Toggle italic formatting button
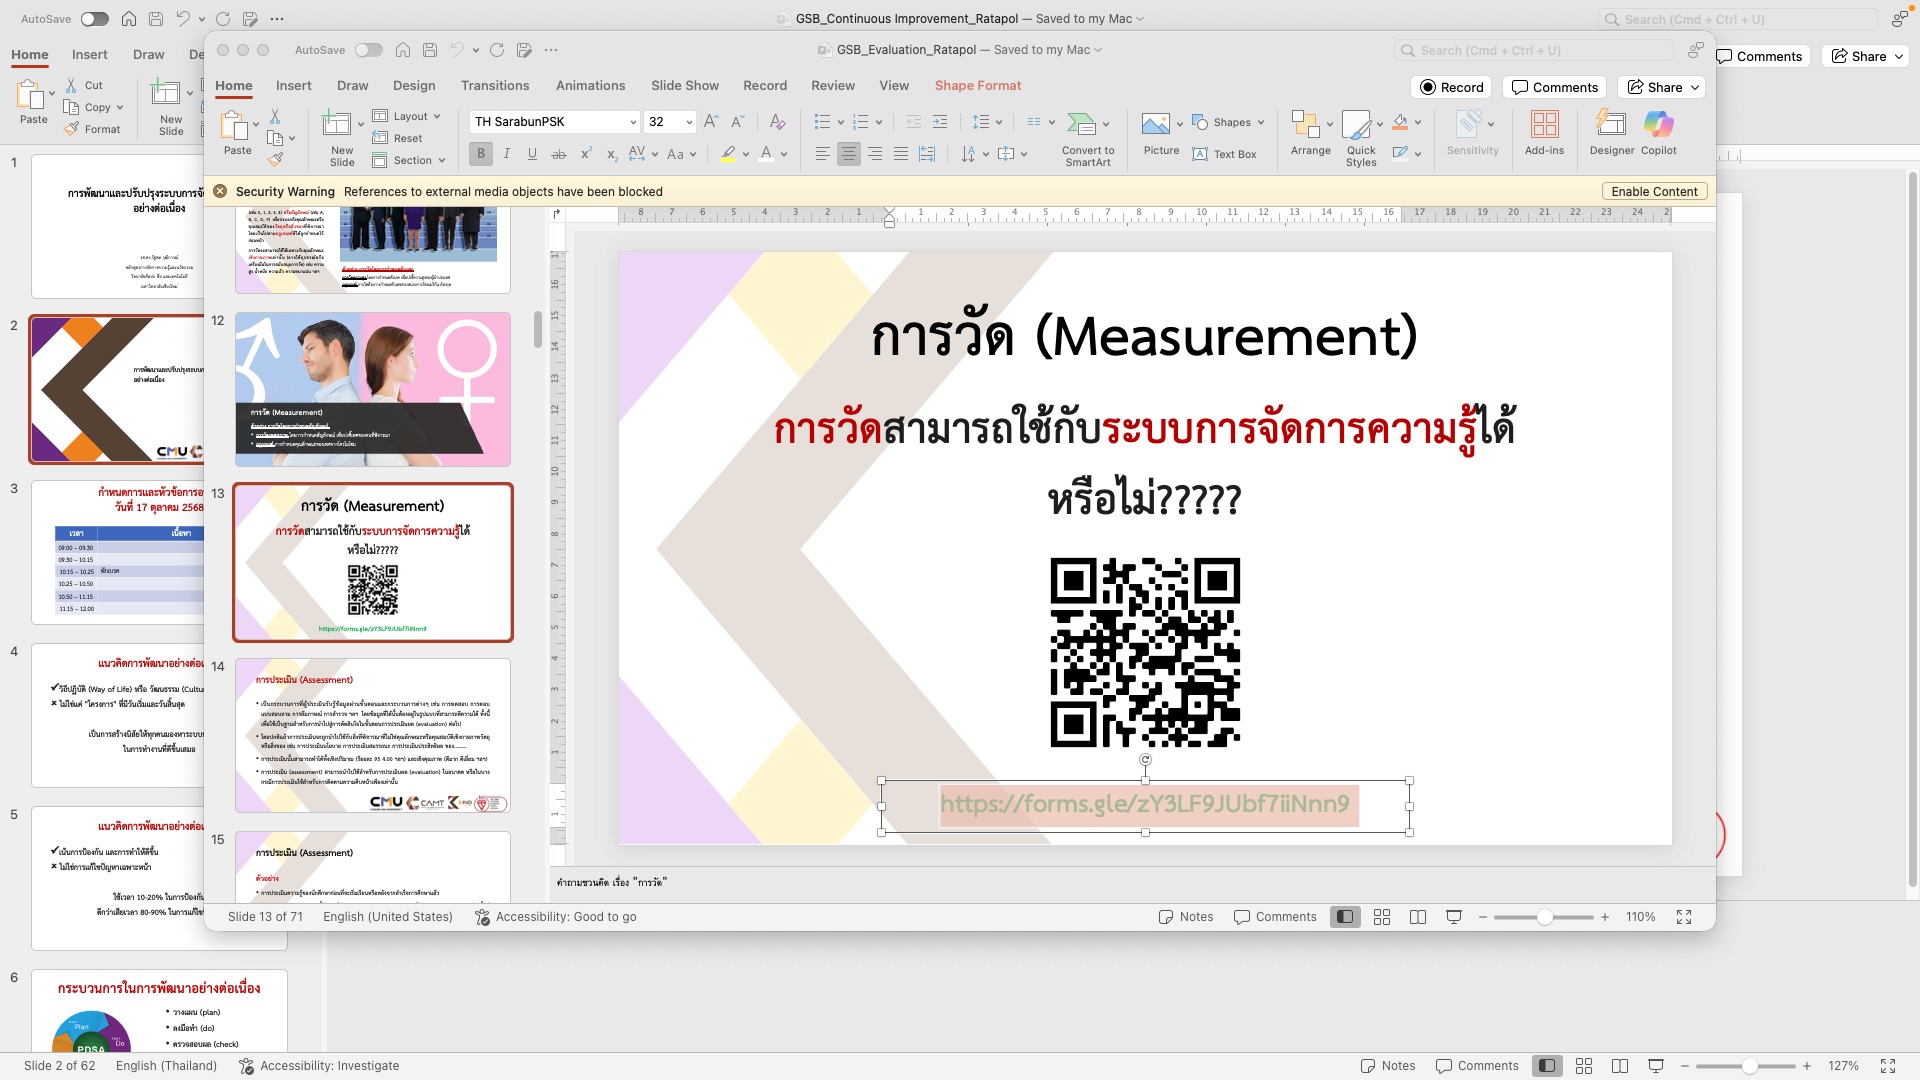 pos(507,154)
